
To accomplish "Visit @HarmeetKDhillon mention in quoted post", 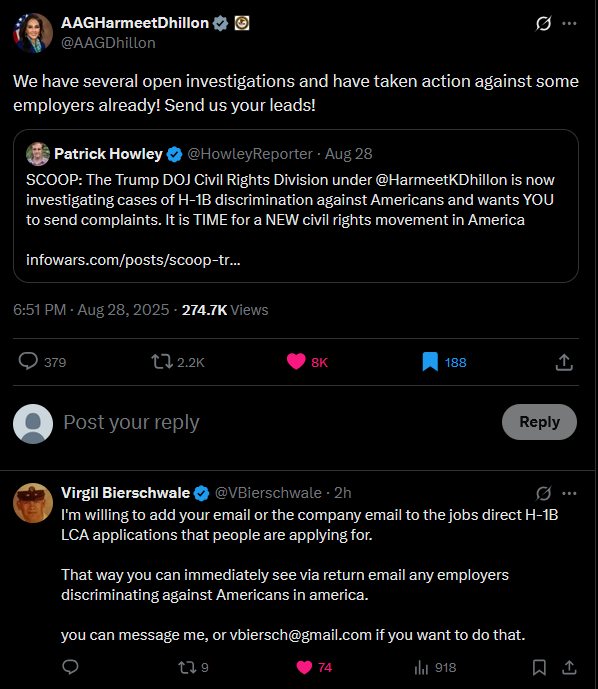I will pos(441,180).
